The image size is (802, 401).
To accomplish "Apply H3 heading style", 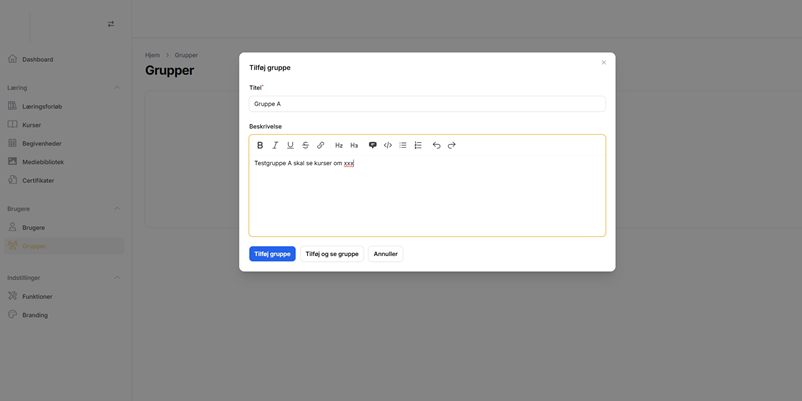I will coord(354,145).
